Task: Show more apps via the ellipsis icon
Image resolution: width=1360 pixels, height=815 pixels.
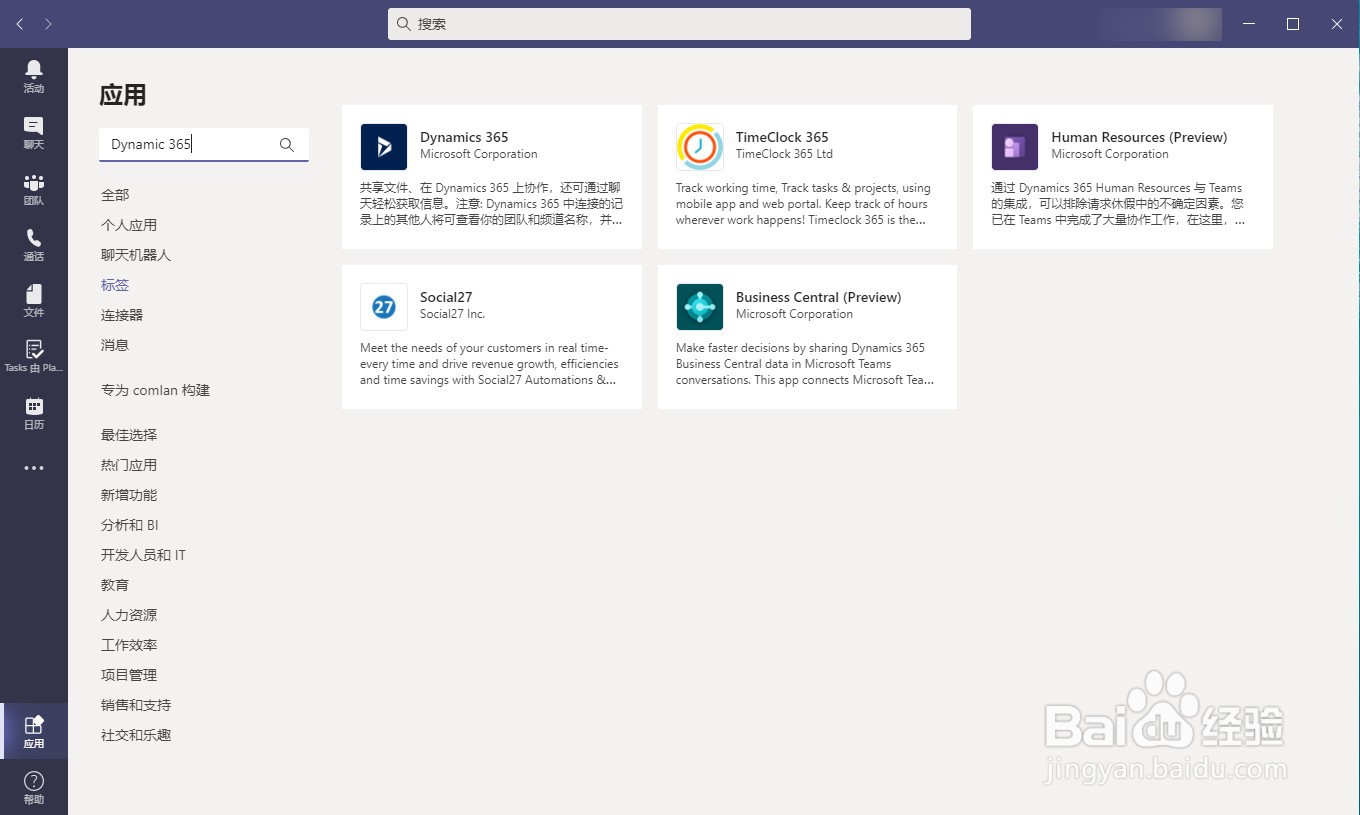Action: coord(34,468)
